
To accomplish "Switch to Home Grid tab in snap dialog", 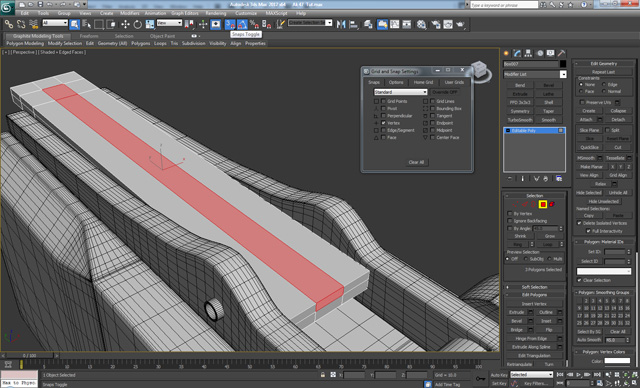I will (423, 82).
